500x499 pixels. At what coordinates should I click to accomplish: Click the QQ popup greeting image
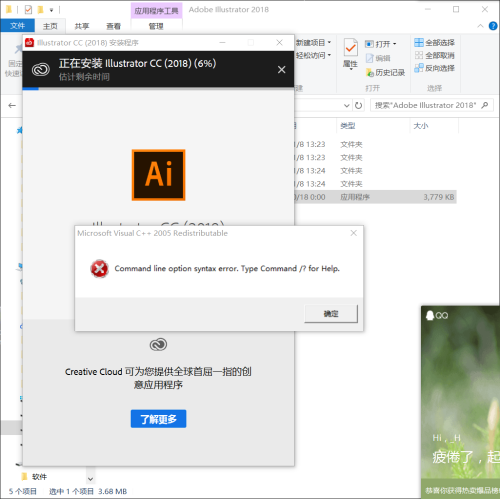[461, 392]
